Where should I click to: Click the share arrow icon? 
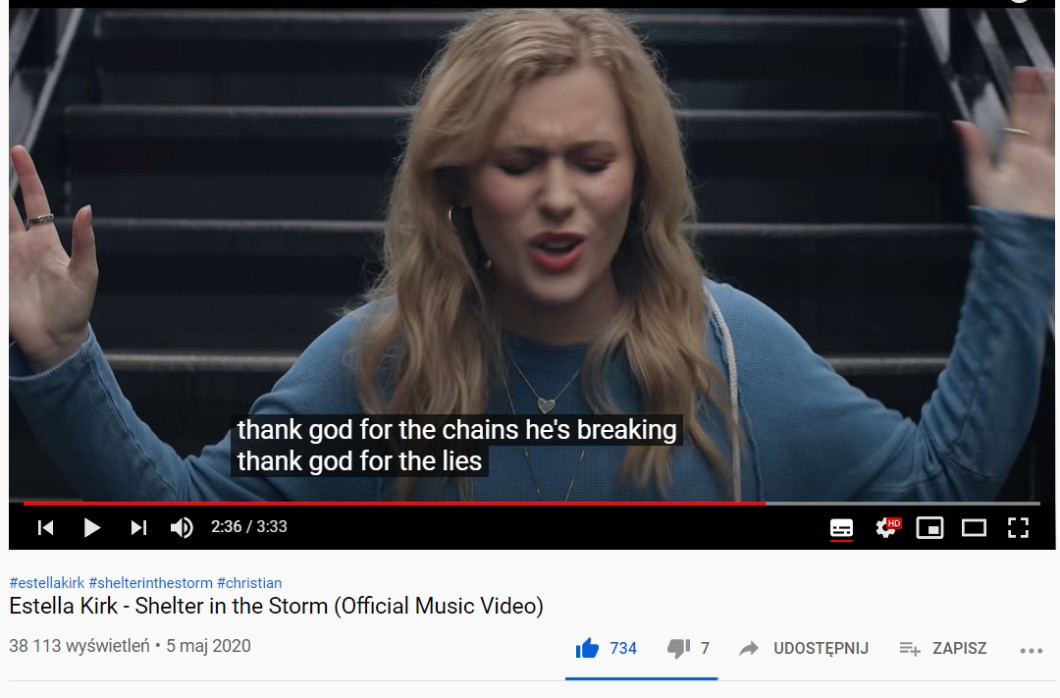pos(748,649)
